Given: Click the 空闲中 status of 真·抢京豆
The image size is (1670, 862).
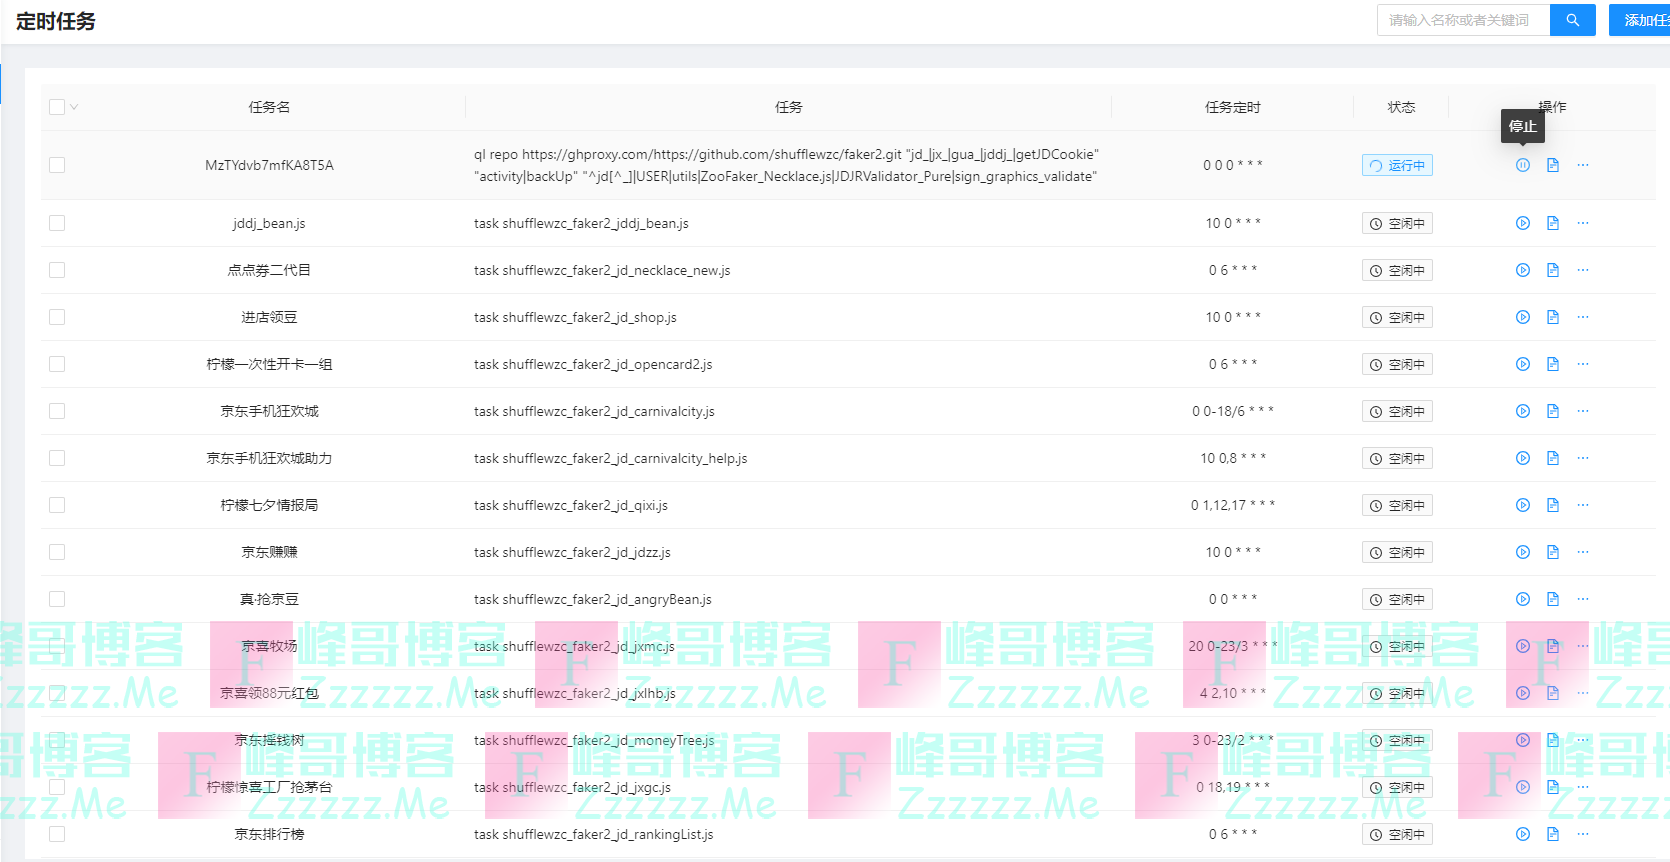Looking at the screenshot, I should click(1397, 599).
